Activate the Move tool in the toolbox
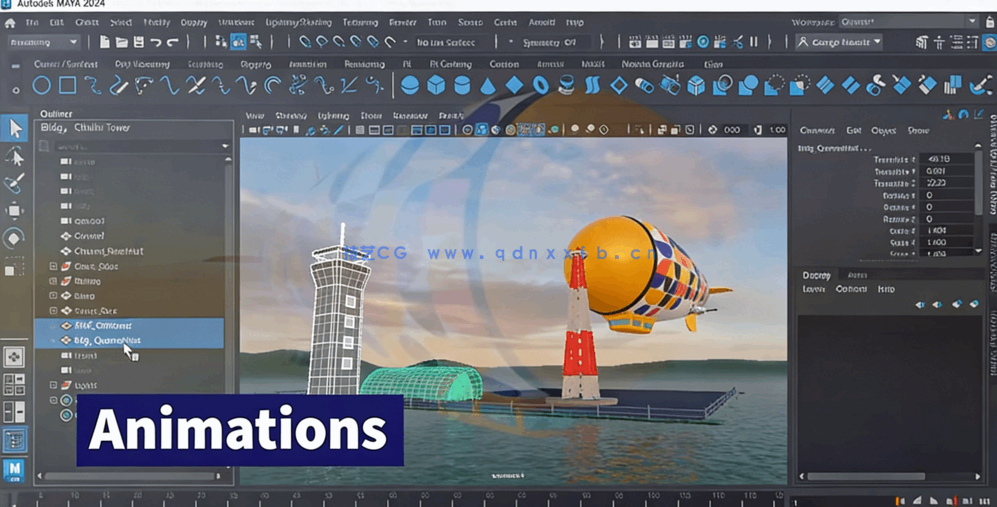Image resolution: width=997 pixels, height=507 pixels. tap(14, 211)
